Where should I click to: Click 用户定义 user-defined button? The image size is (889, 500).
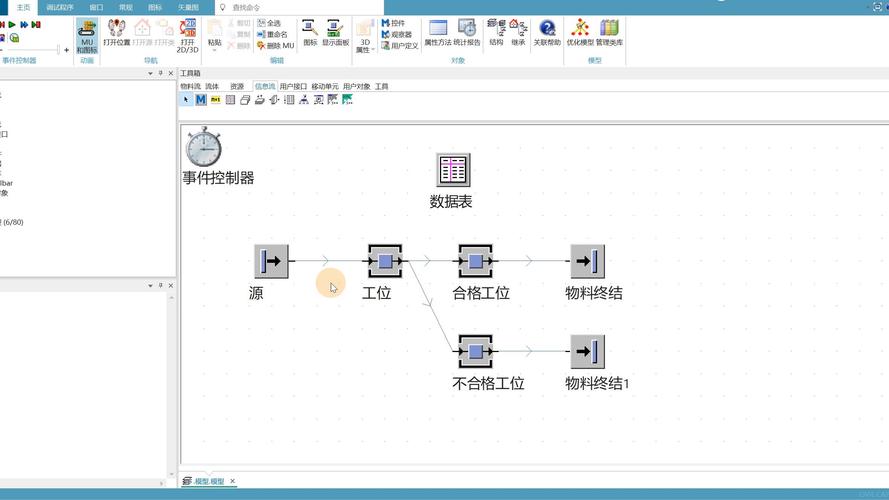coord(400,45)
